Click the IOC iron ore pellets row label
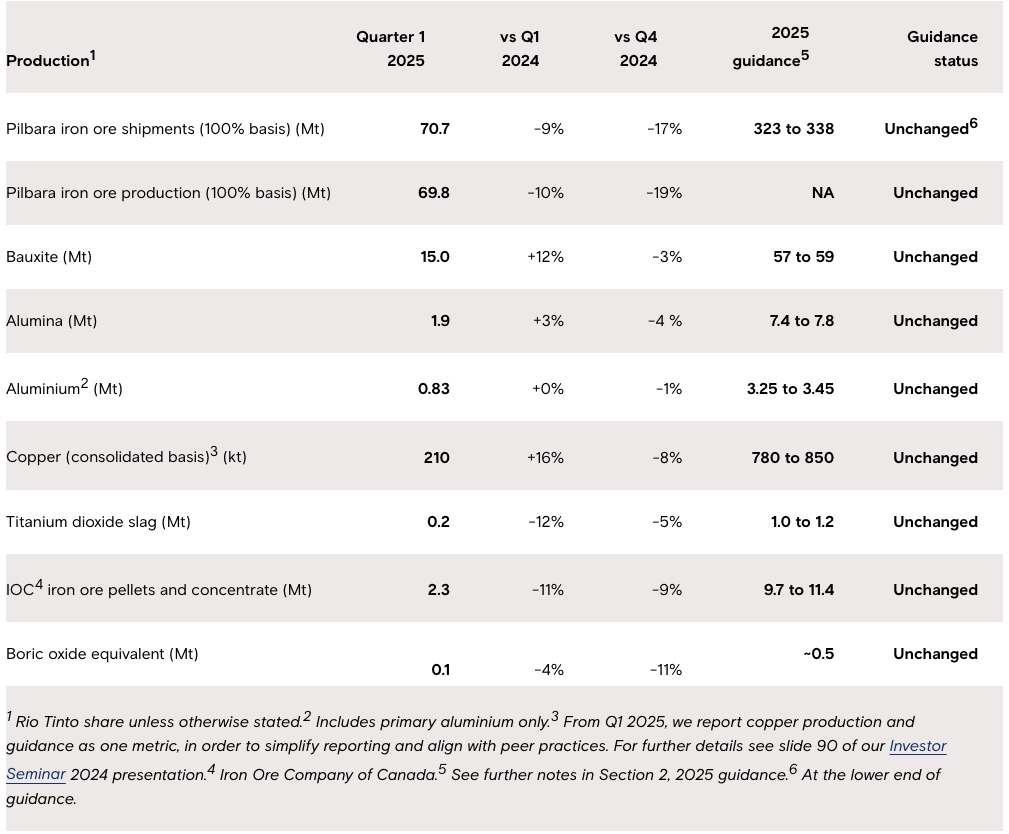 click(x=159, y=590)
